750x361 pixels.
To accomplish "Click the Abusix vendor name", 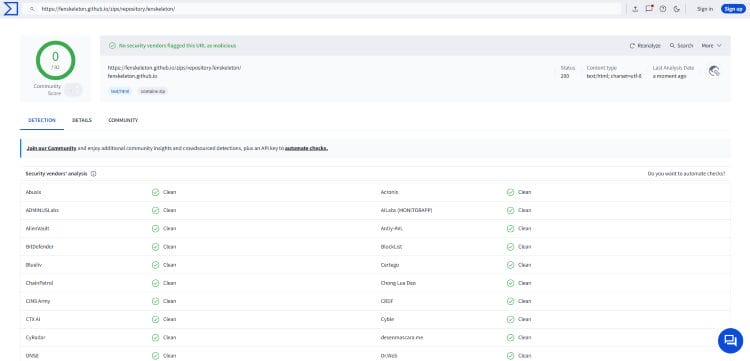I will click(33, 192).
